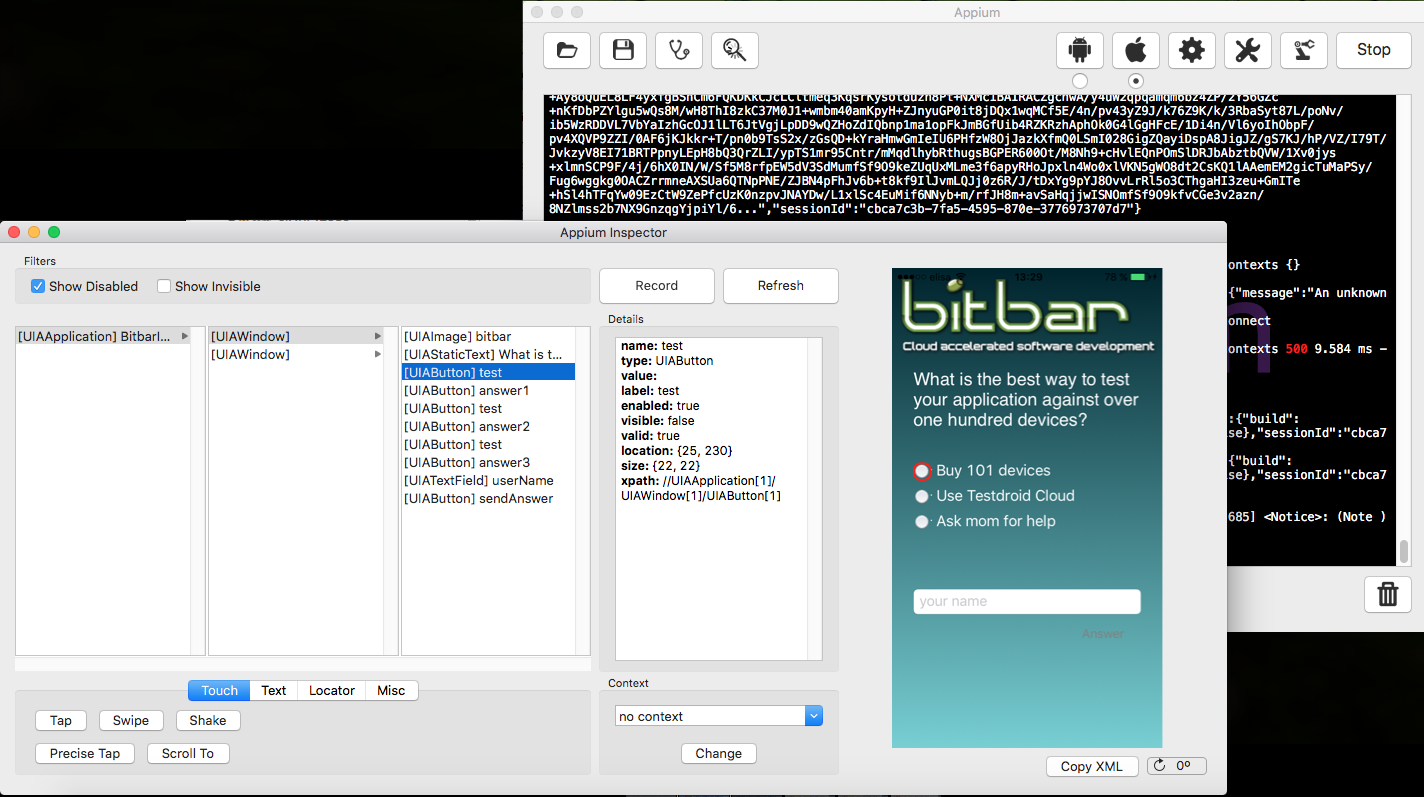Select the Android radio button
Screen dimensions: 1424x797
(x=1080, y=81)
